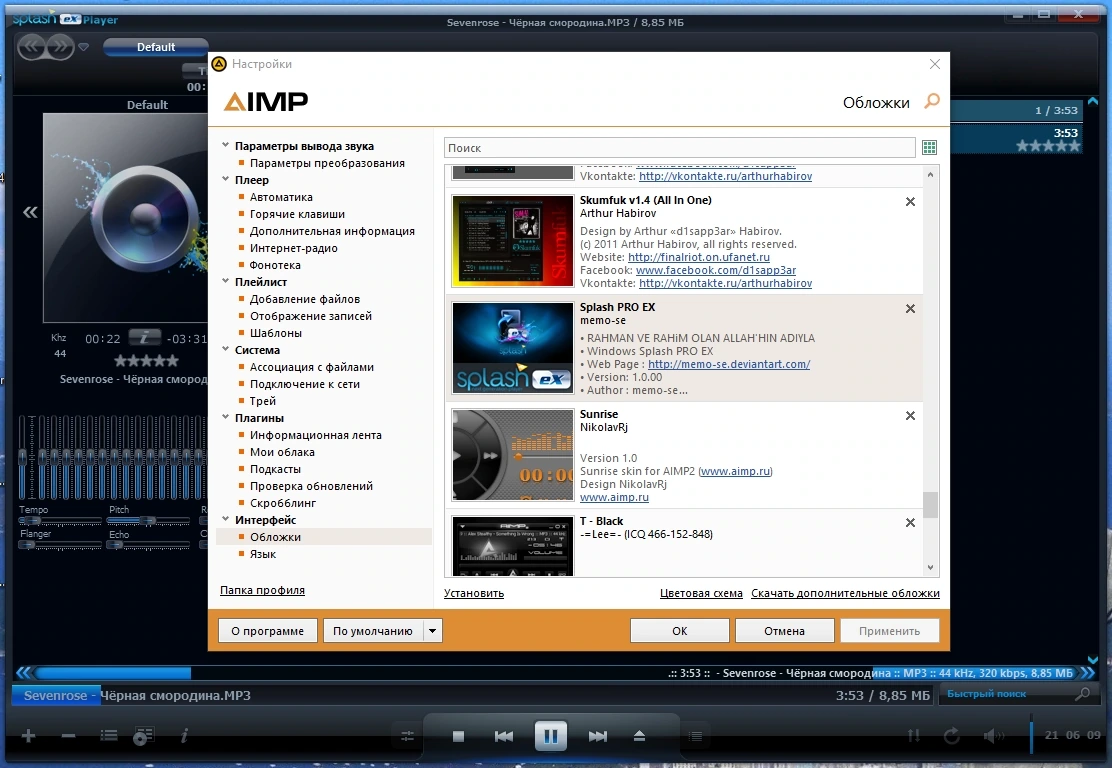Click the player's forward round button at top left

(x=60, y=48)
